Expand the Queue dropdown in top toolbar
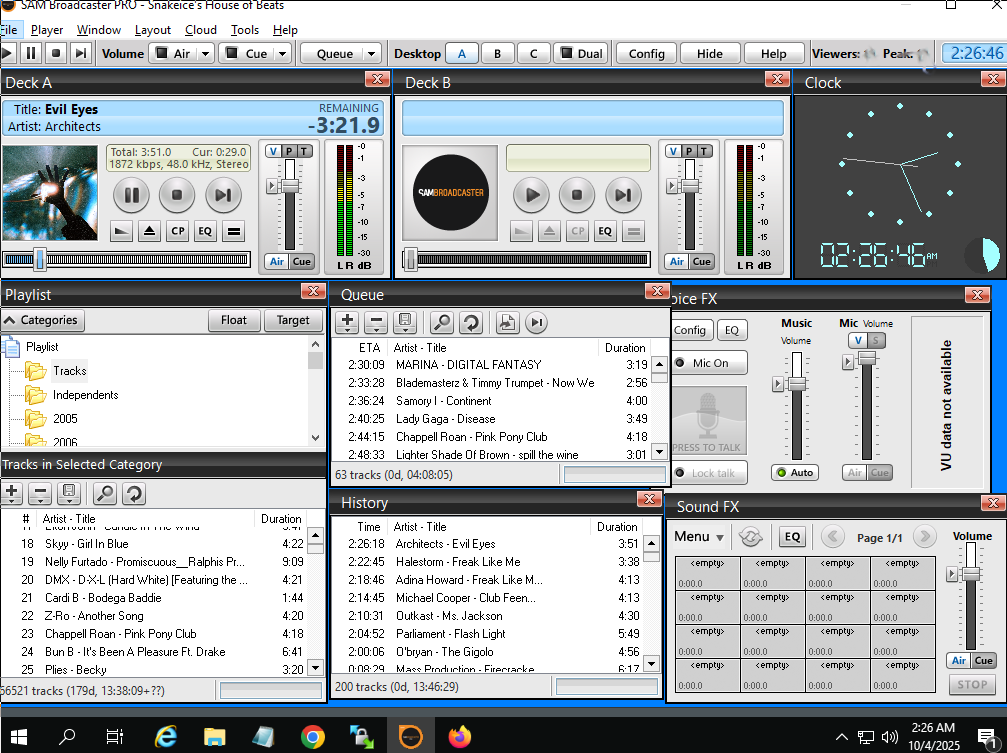Screen dimensions: 1007x753 [x=371, y=54]
